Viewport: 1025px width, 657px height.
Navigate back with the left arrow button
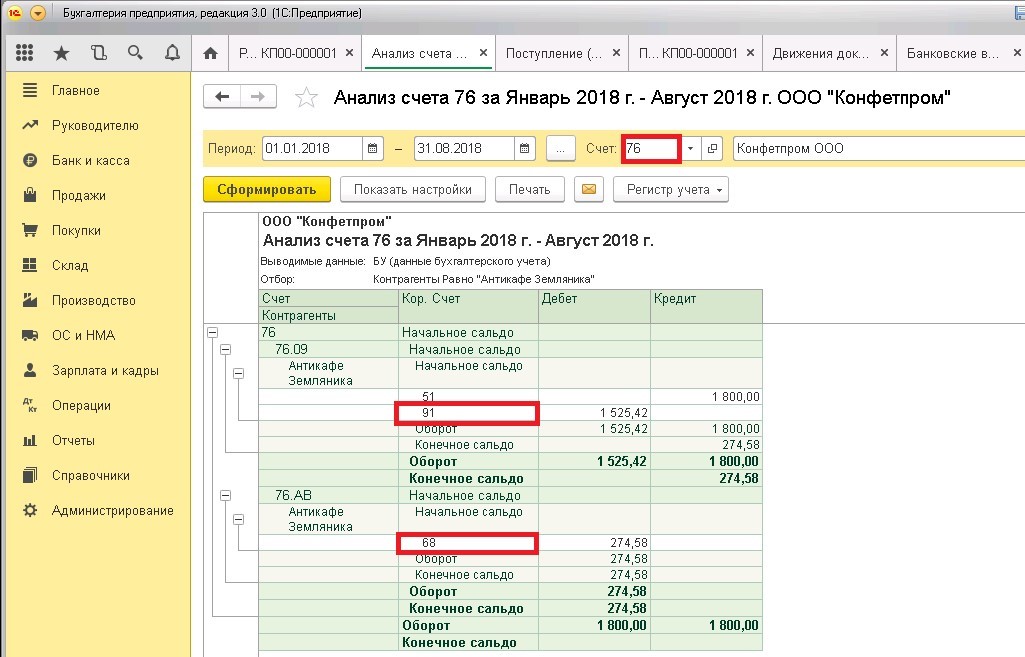click(222, 97)
